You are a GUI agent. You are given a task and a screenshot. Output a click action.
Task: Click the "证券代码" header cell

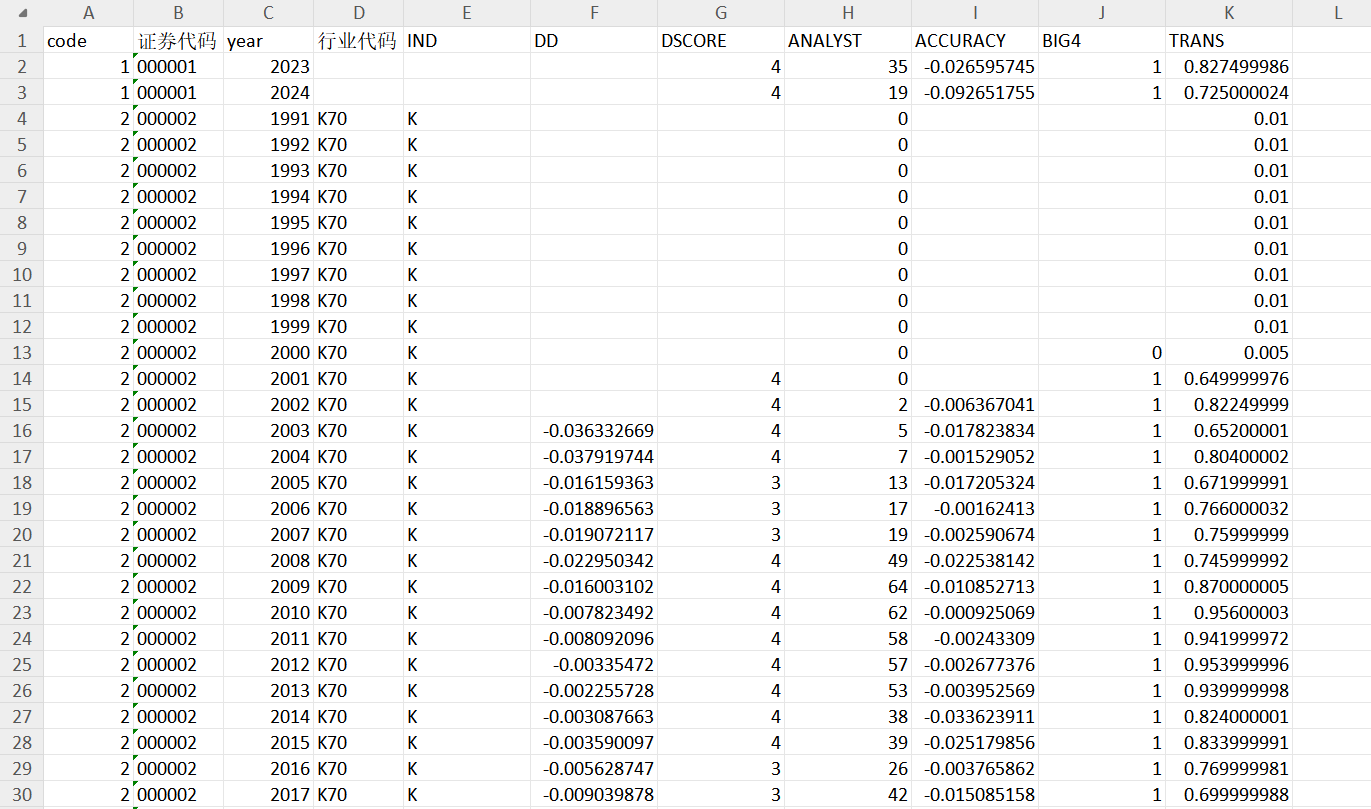[178, 41]
